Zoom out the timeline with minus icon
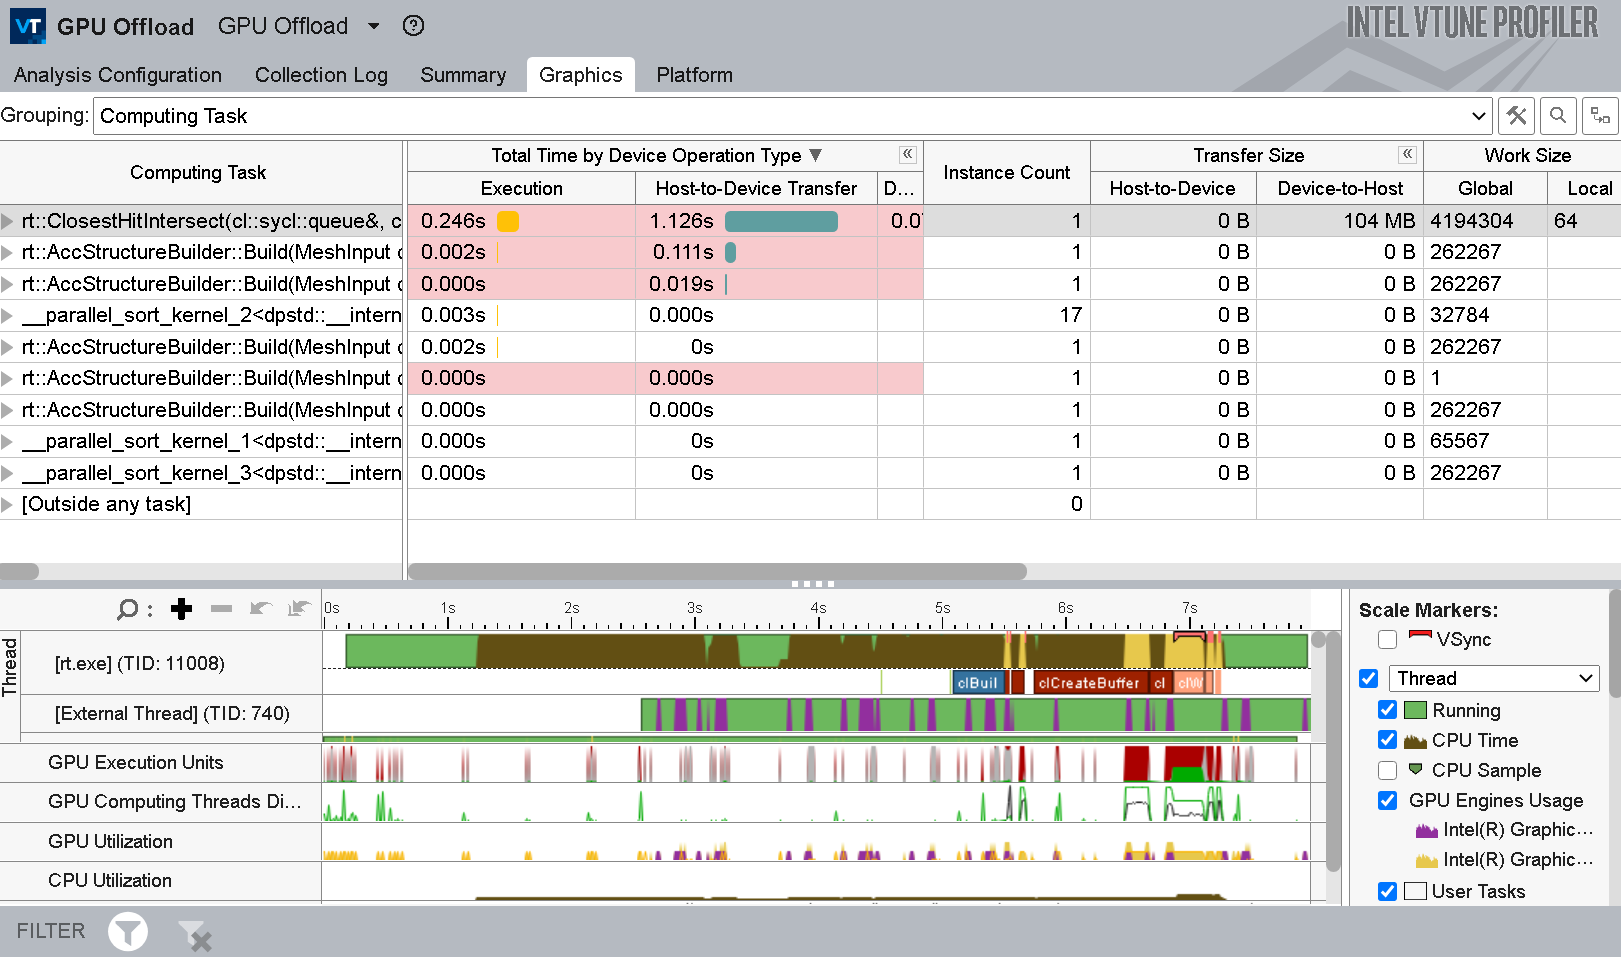Image resolution: width=1621 pixels, height=957 pixels. (221, 609)
